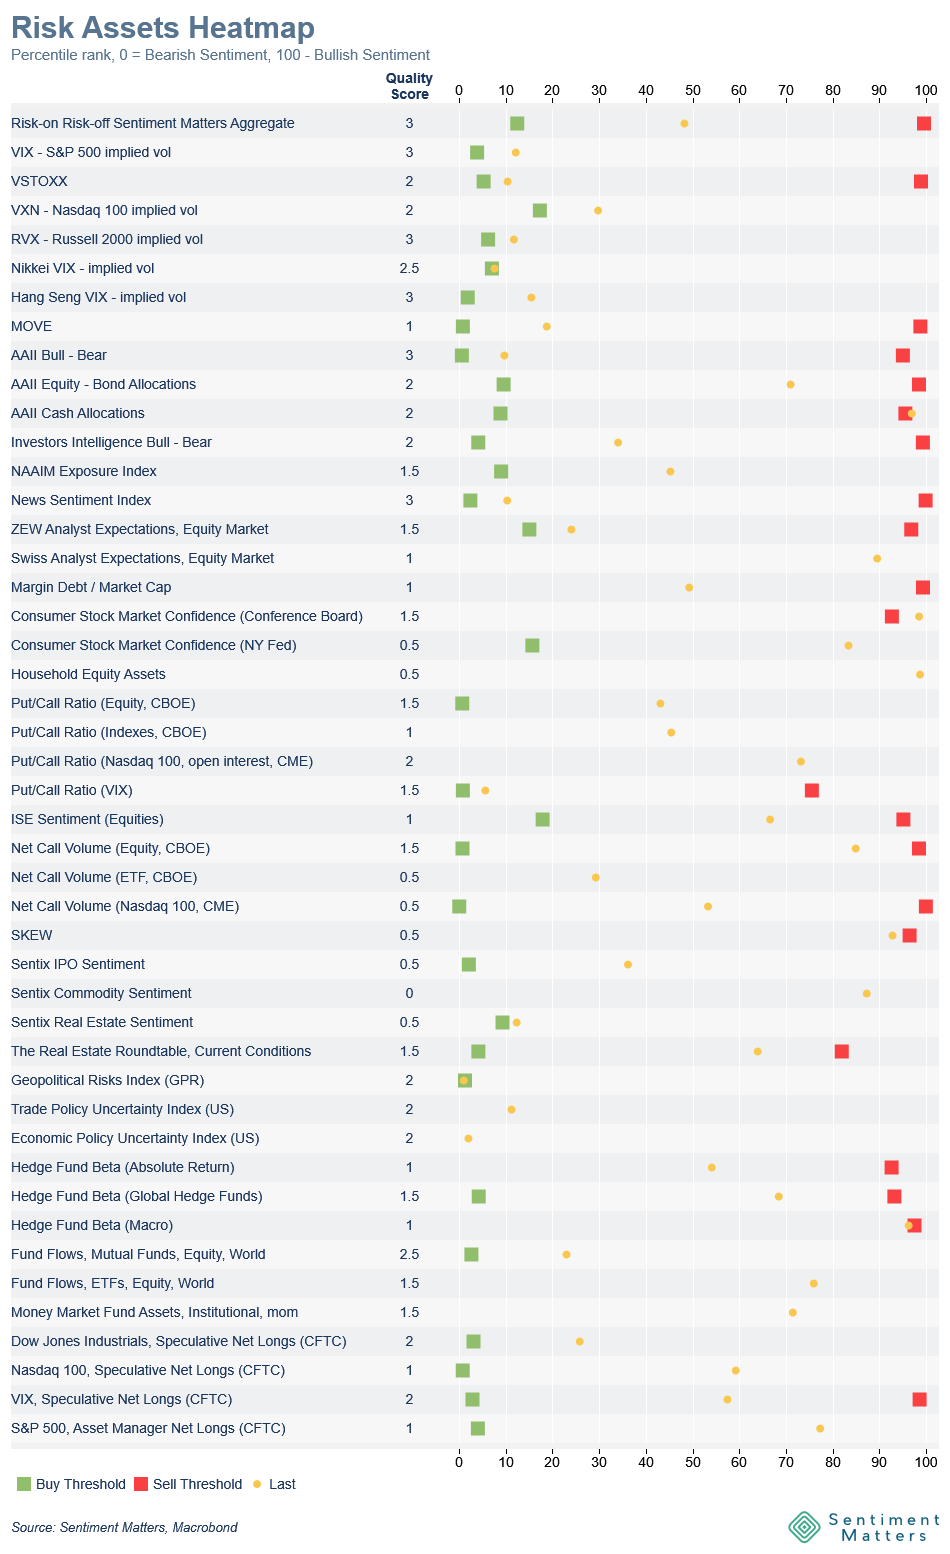This screenshot has height=1554, width=950.
Task: Select the Put/Call Ratio (VIX) red sell marker
Action: tap(812, 791)
